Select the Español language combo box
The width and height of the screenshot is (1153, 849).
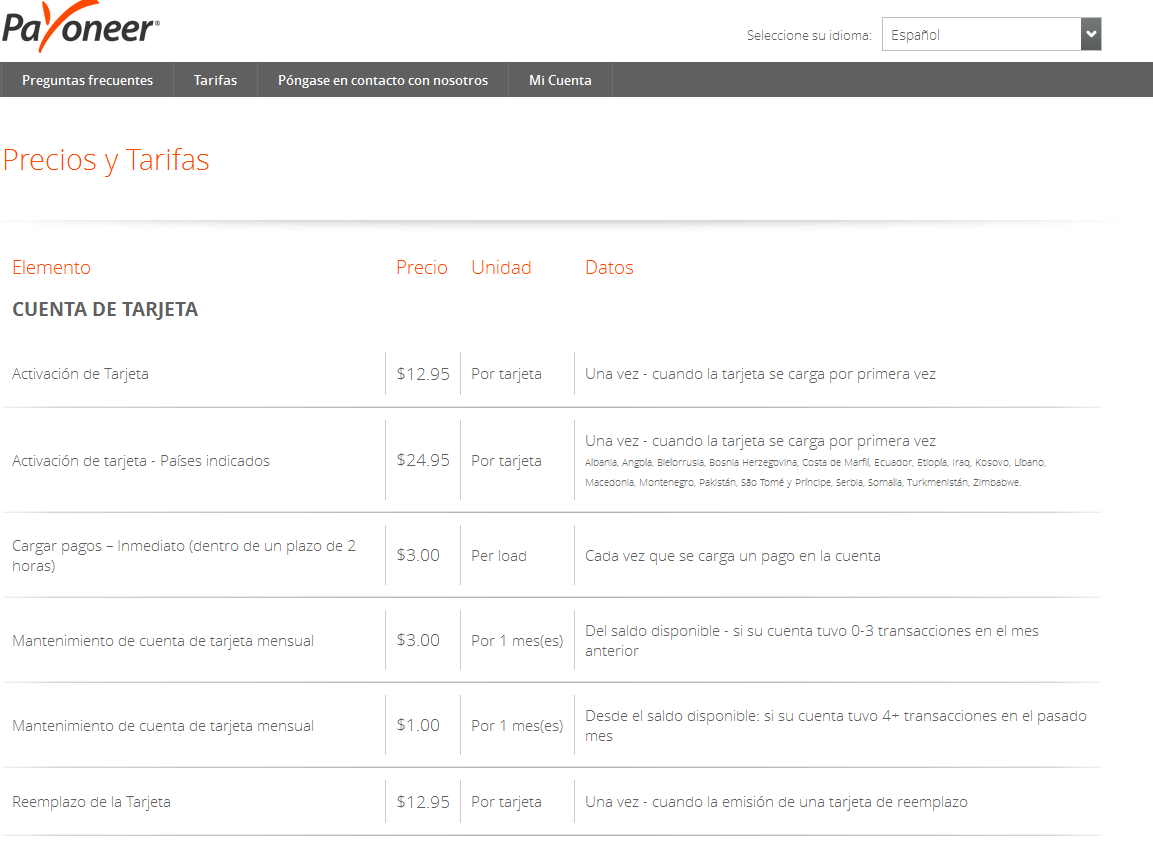coord(980,35)
